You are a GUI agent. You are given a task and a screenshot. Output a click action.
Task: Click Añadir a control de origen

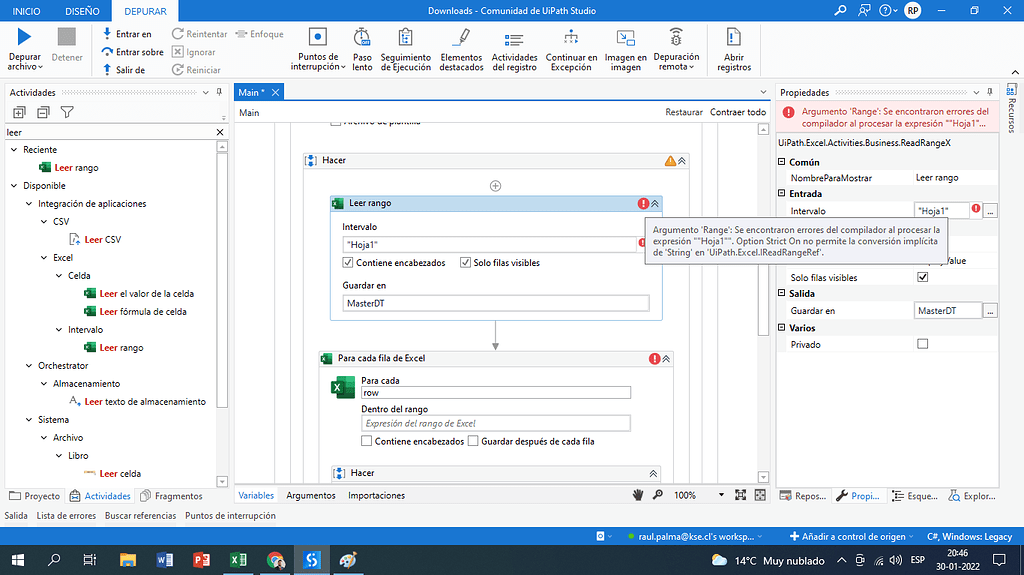coord(852,536)
